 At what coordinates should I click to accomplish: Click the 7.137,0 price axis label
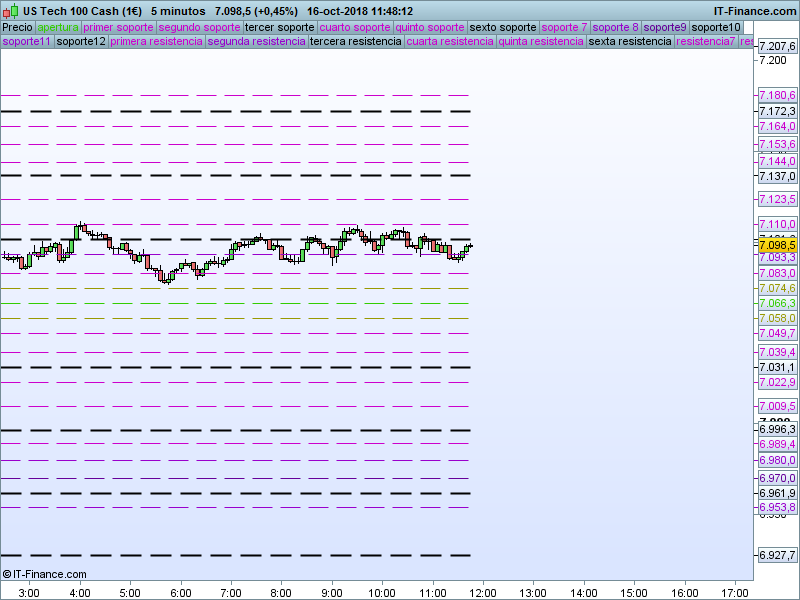tap(778, 176)
